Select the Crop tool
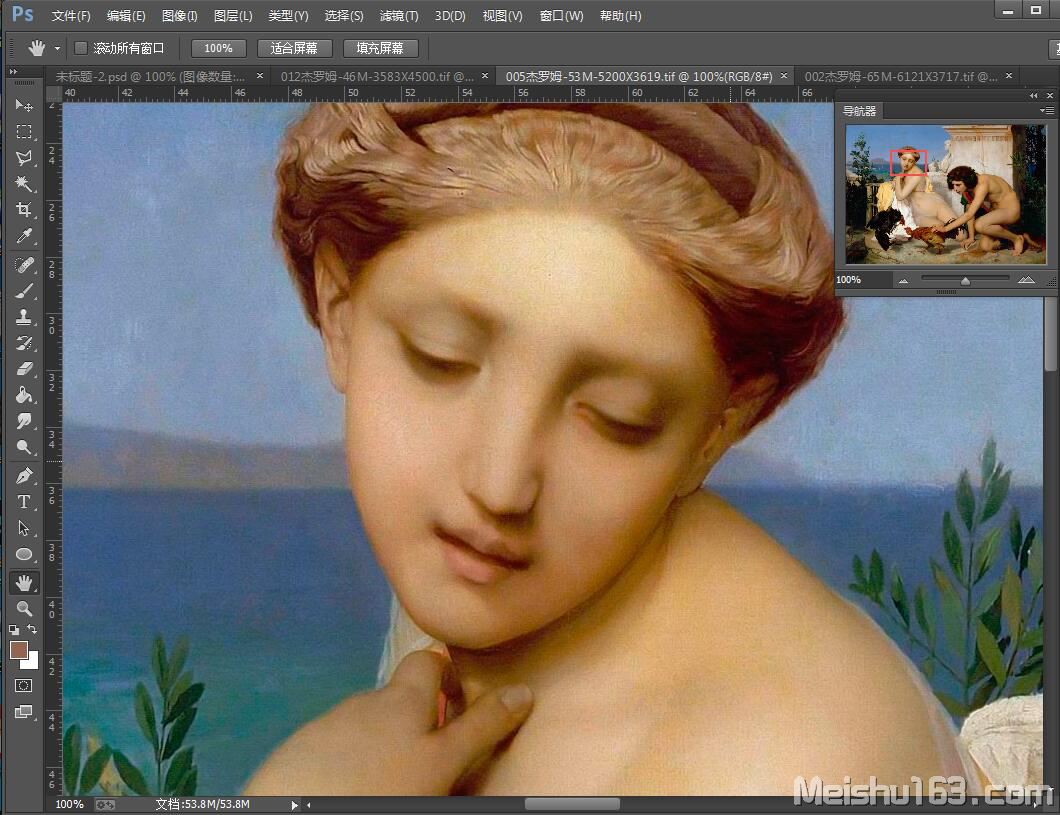Screen dimensions: 1060x815 pyautogui.click(x=24, y=209)
